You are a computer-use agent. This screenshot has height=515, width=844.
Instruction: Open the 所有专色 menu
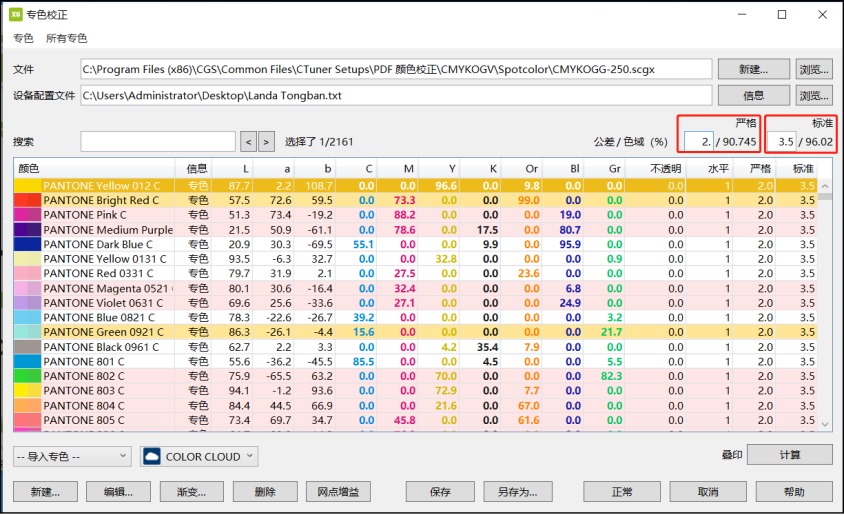tap(66, 38)
